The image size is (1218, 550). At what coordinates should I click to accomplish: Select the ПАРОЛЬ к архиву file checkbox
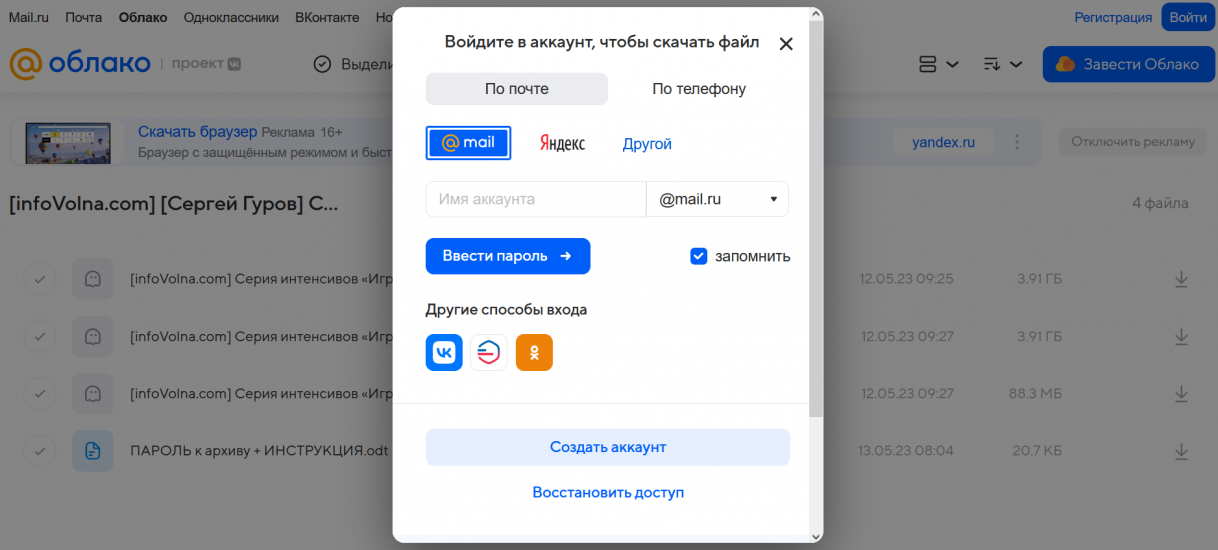(40, 451)
